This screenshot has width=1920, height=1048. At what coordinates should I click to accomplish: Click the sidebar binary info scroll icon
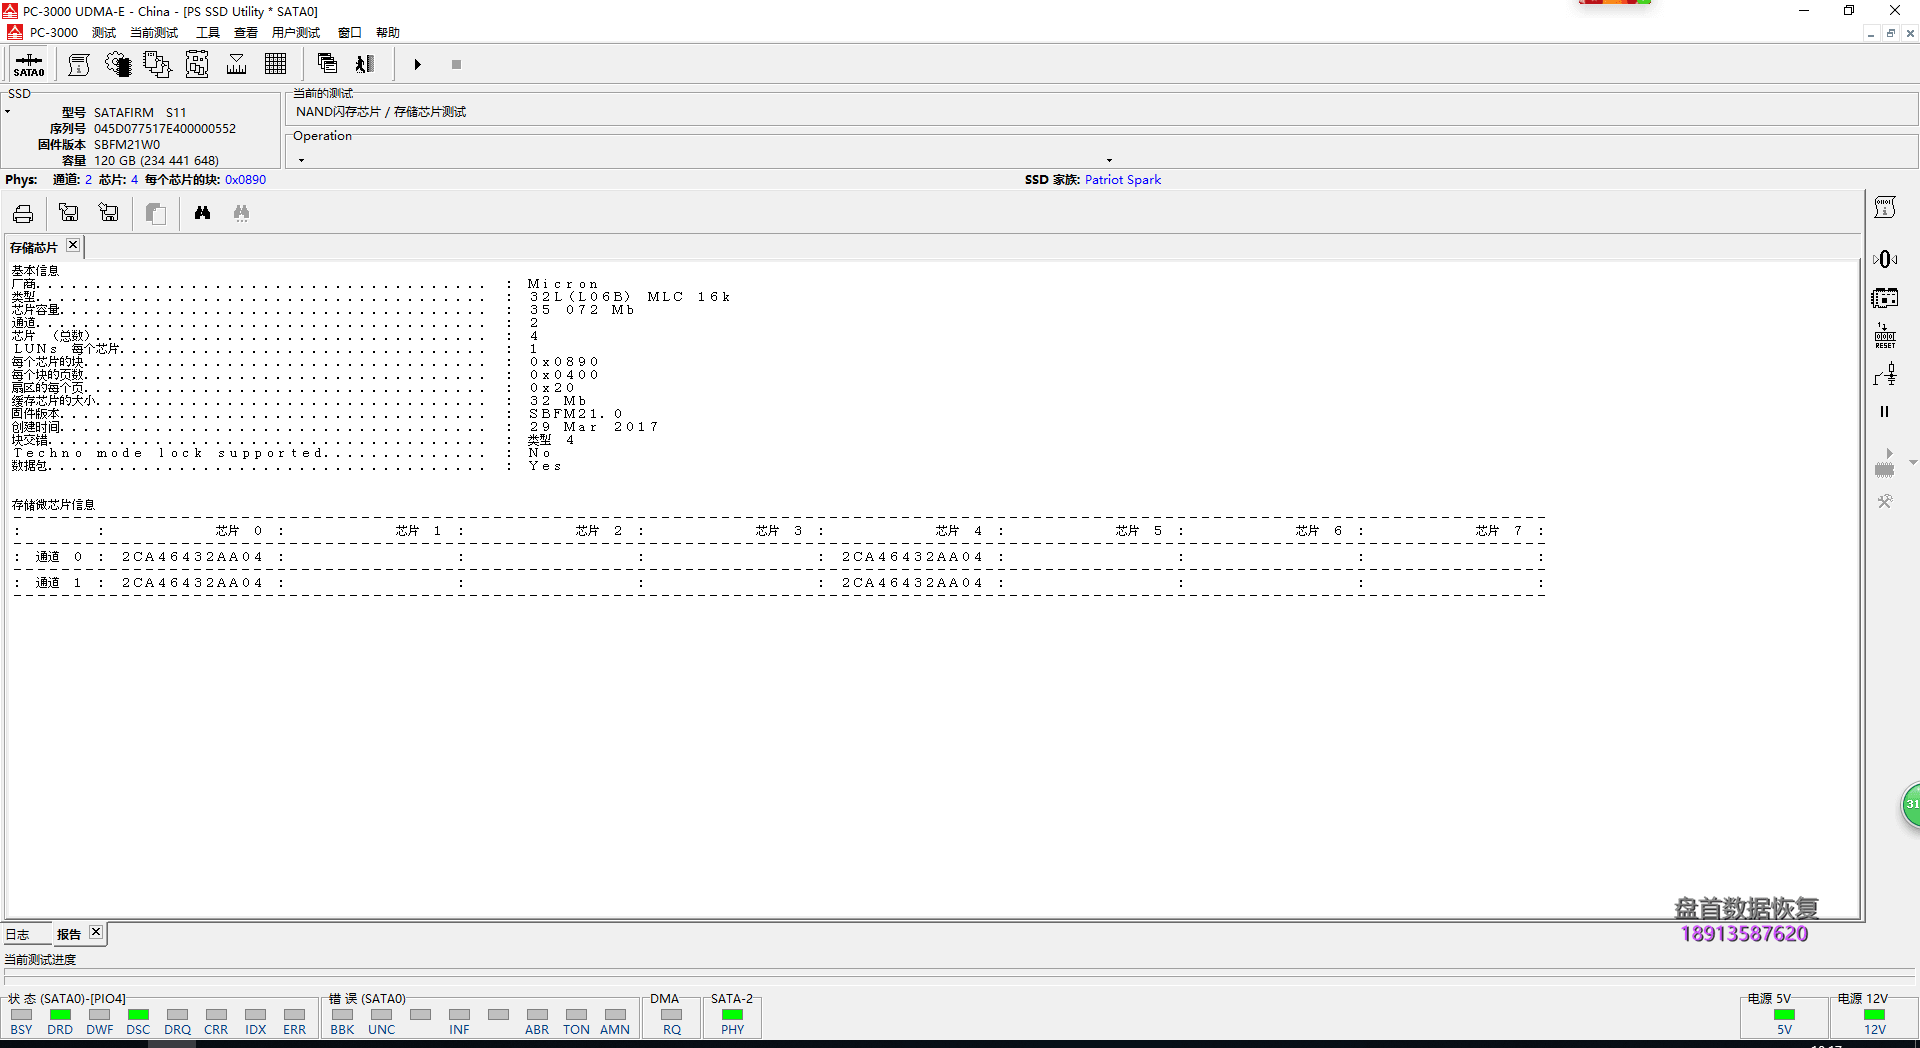[x=1885, y=208]
